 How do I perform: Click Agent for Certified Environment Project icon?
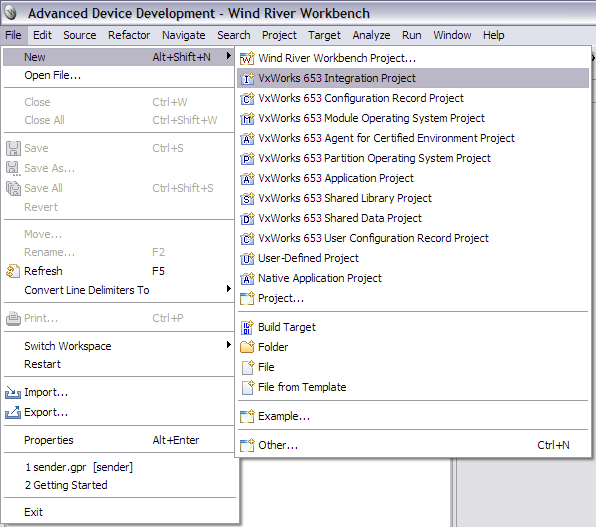[x=247, y=138]
